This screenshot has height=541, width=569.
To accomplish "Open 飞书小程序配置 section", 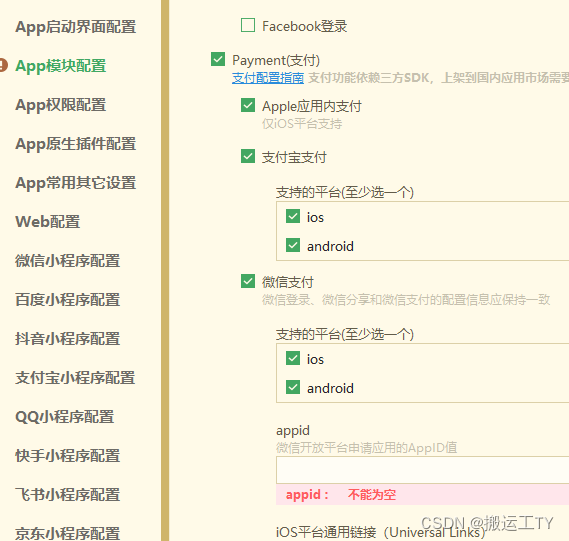I will click(67, 495).
